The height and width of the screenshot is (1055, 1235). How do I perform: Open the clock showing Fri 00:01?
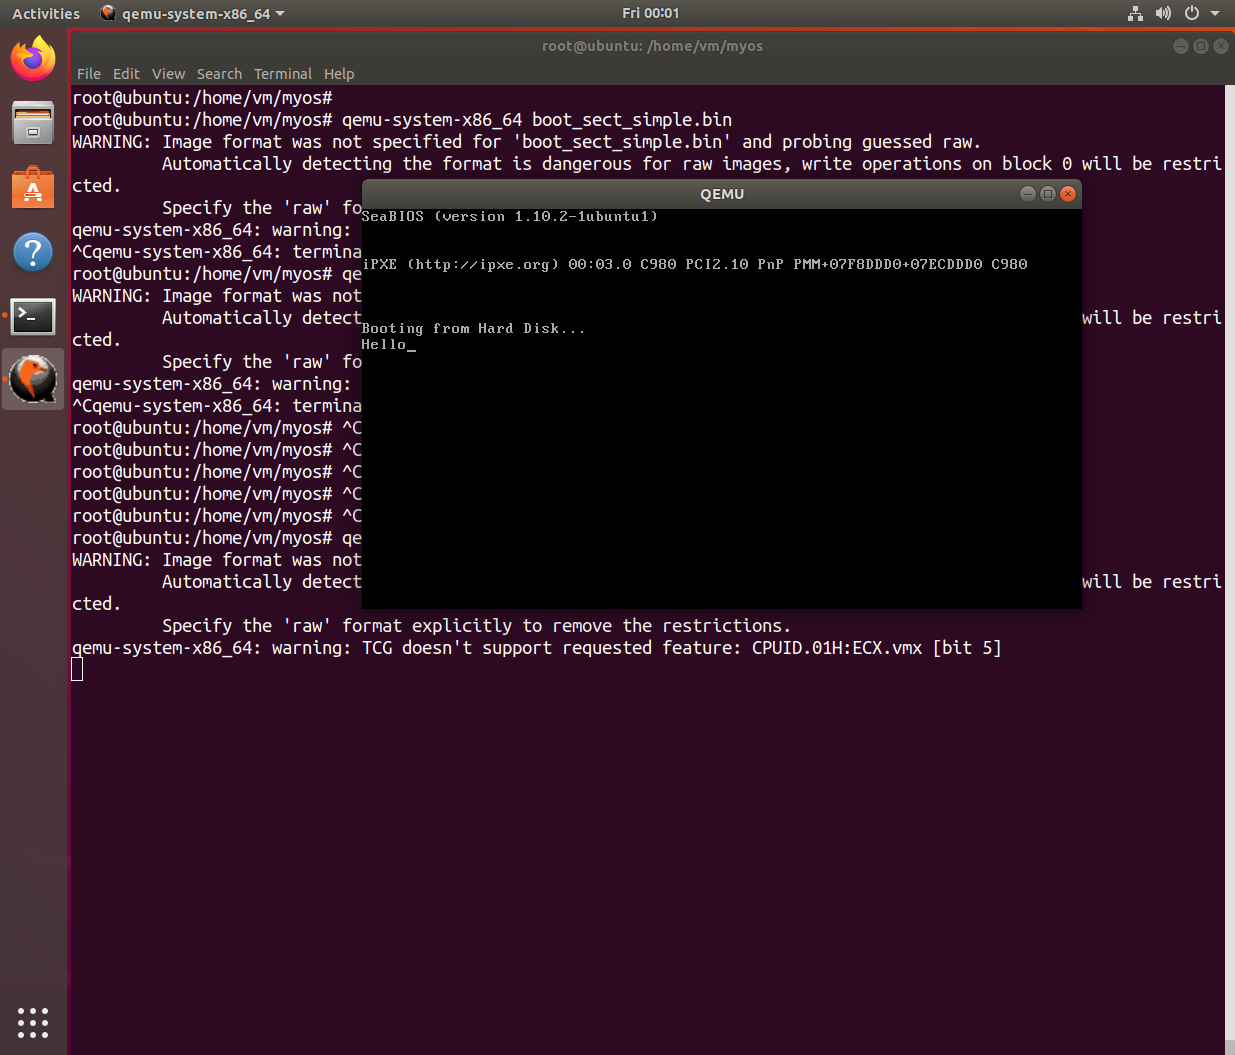pyautogui.click(x=650, y=13)
